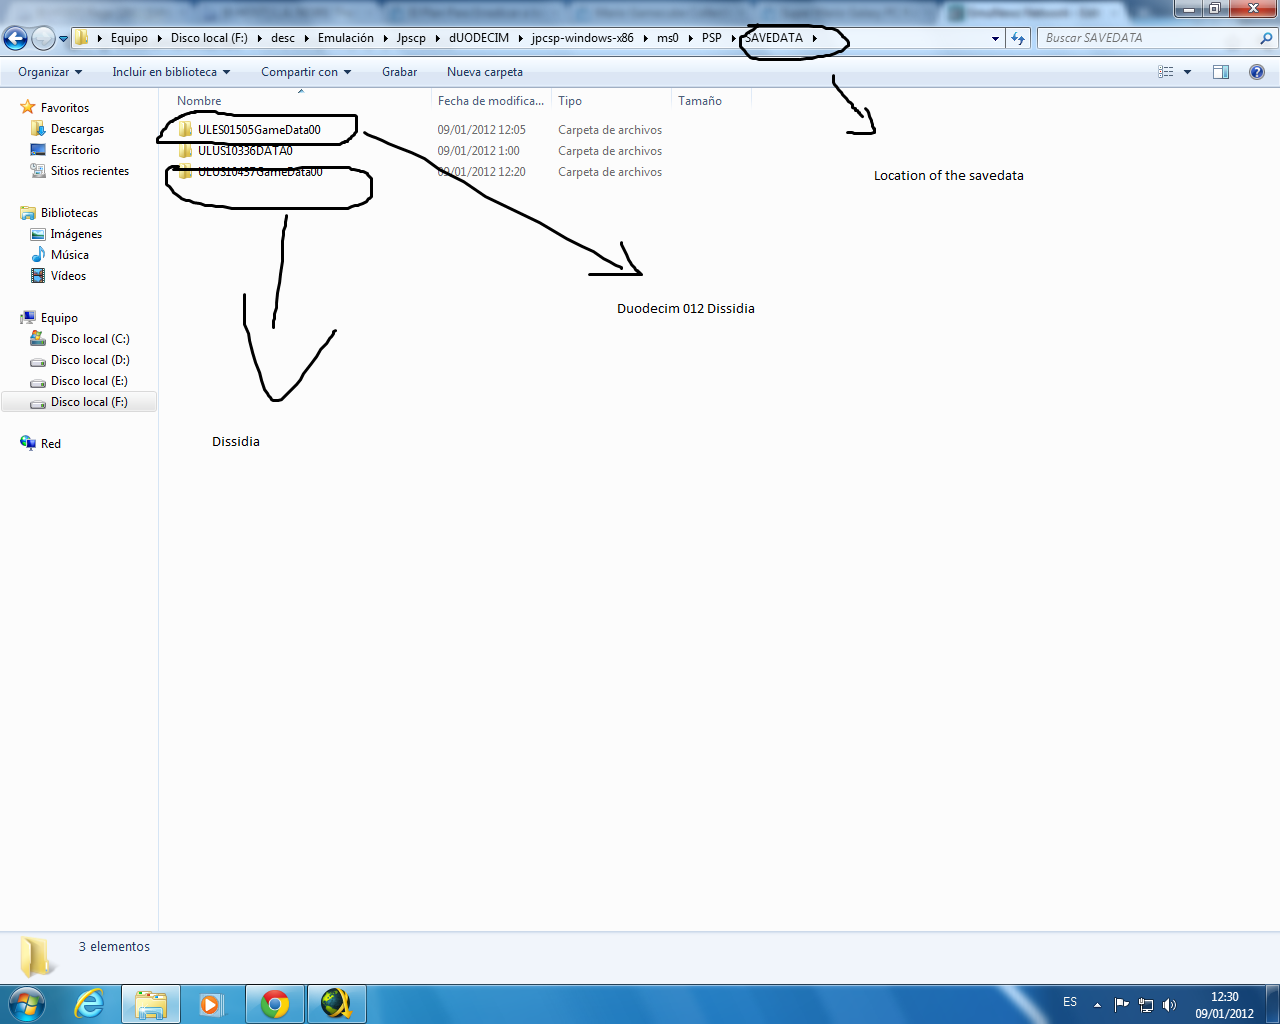Open Windows Media Player from taskbar

[x=211, y=1003]
